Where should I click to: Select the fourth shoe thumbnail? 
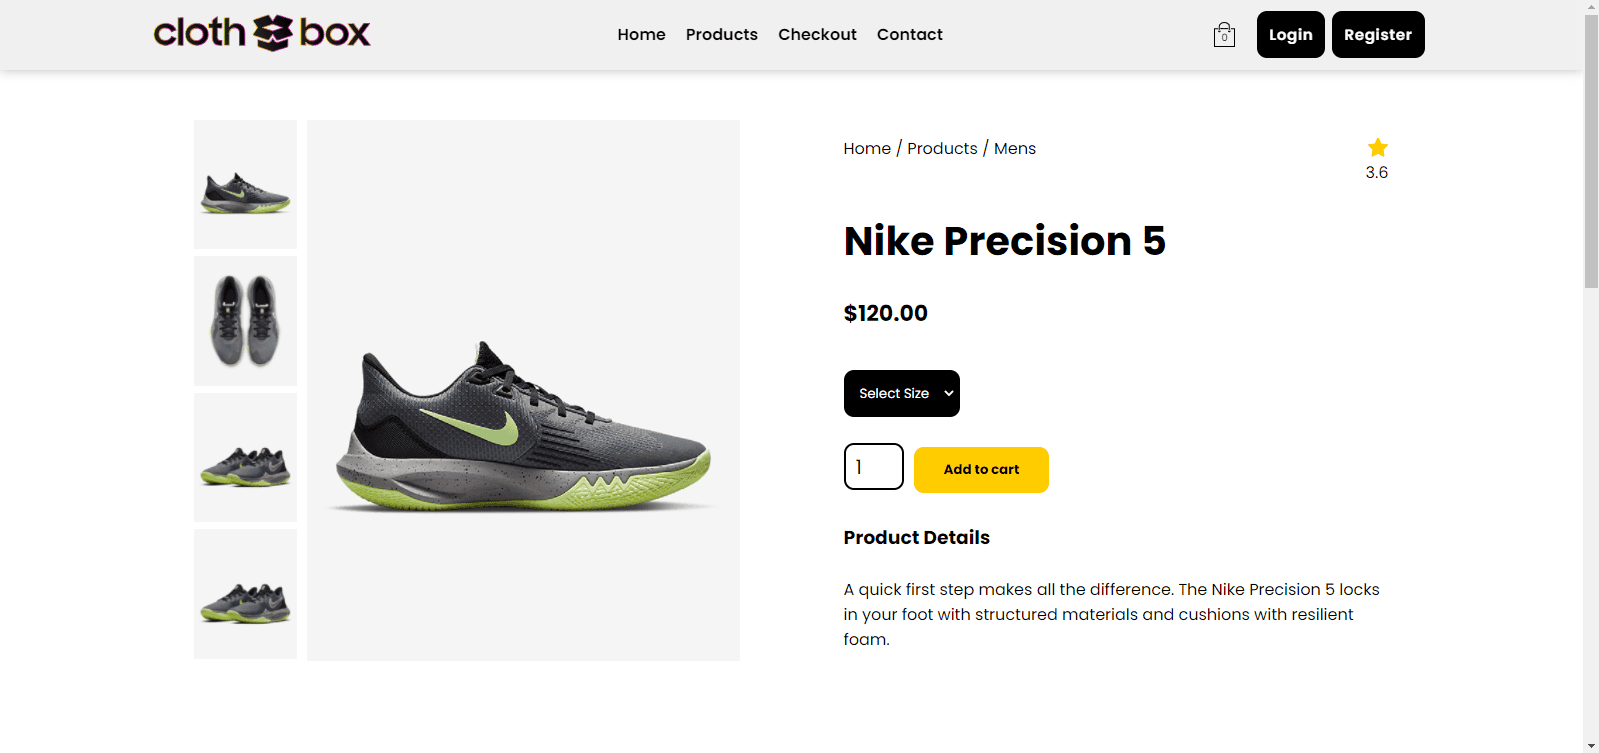(245, 594)
